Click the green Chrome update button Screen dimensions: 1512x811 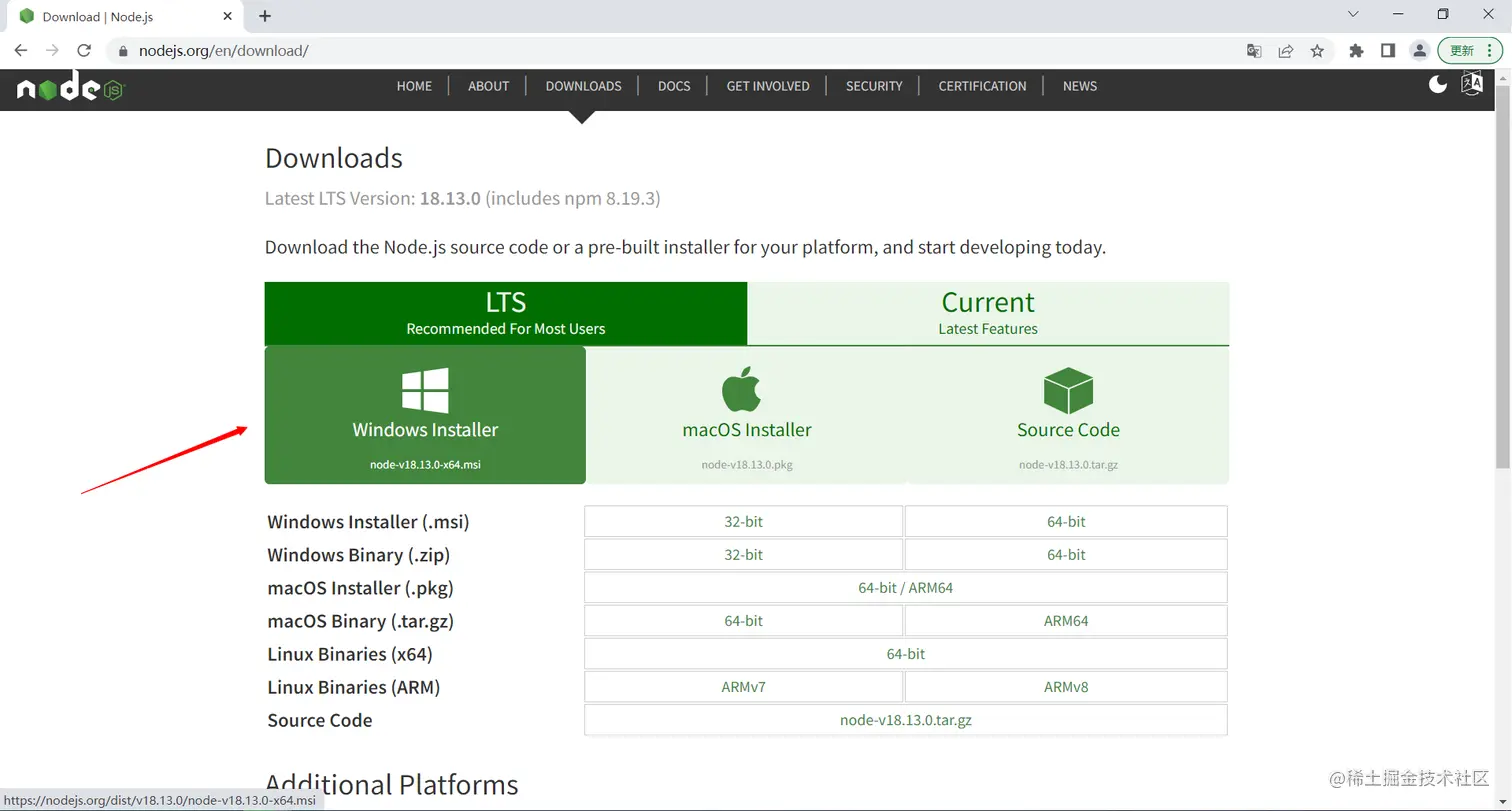1470,51
